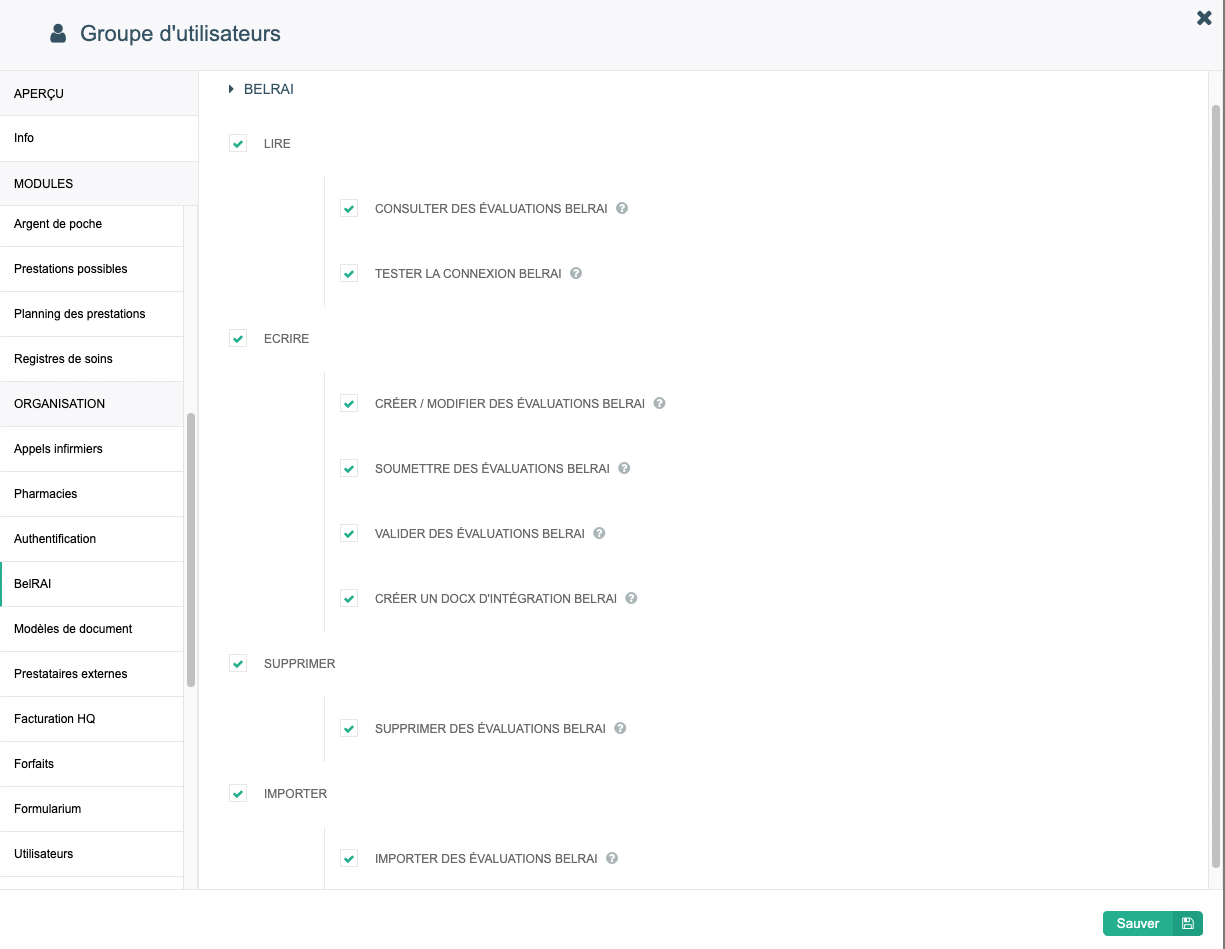1225x949 pixels.
Task: Click help icon beside Importer des évaluations BelRAI
Action: click(612, 859)
